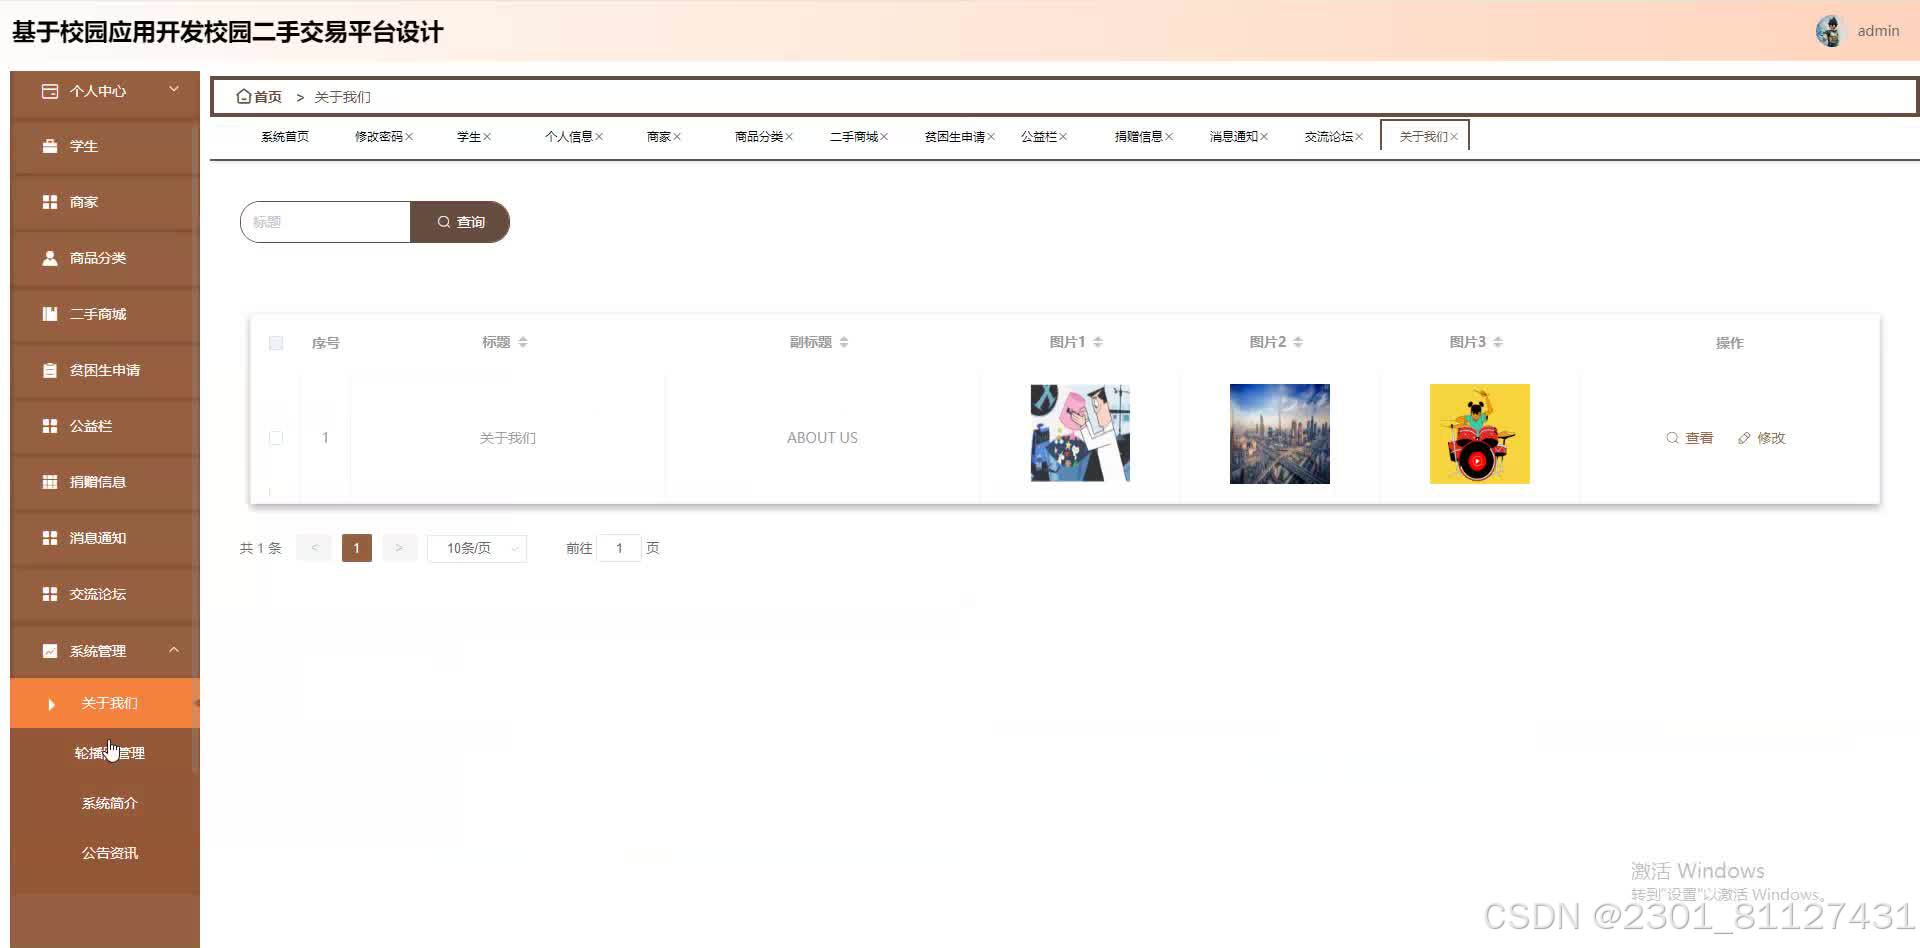This screenshot has width=1920, height=948.
Task: Open 系统简介 in the sidebar
Action: coord(110,803)
